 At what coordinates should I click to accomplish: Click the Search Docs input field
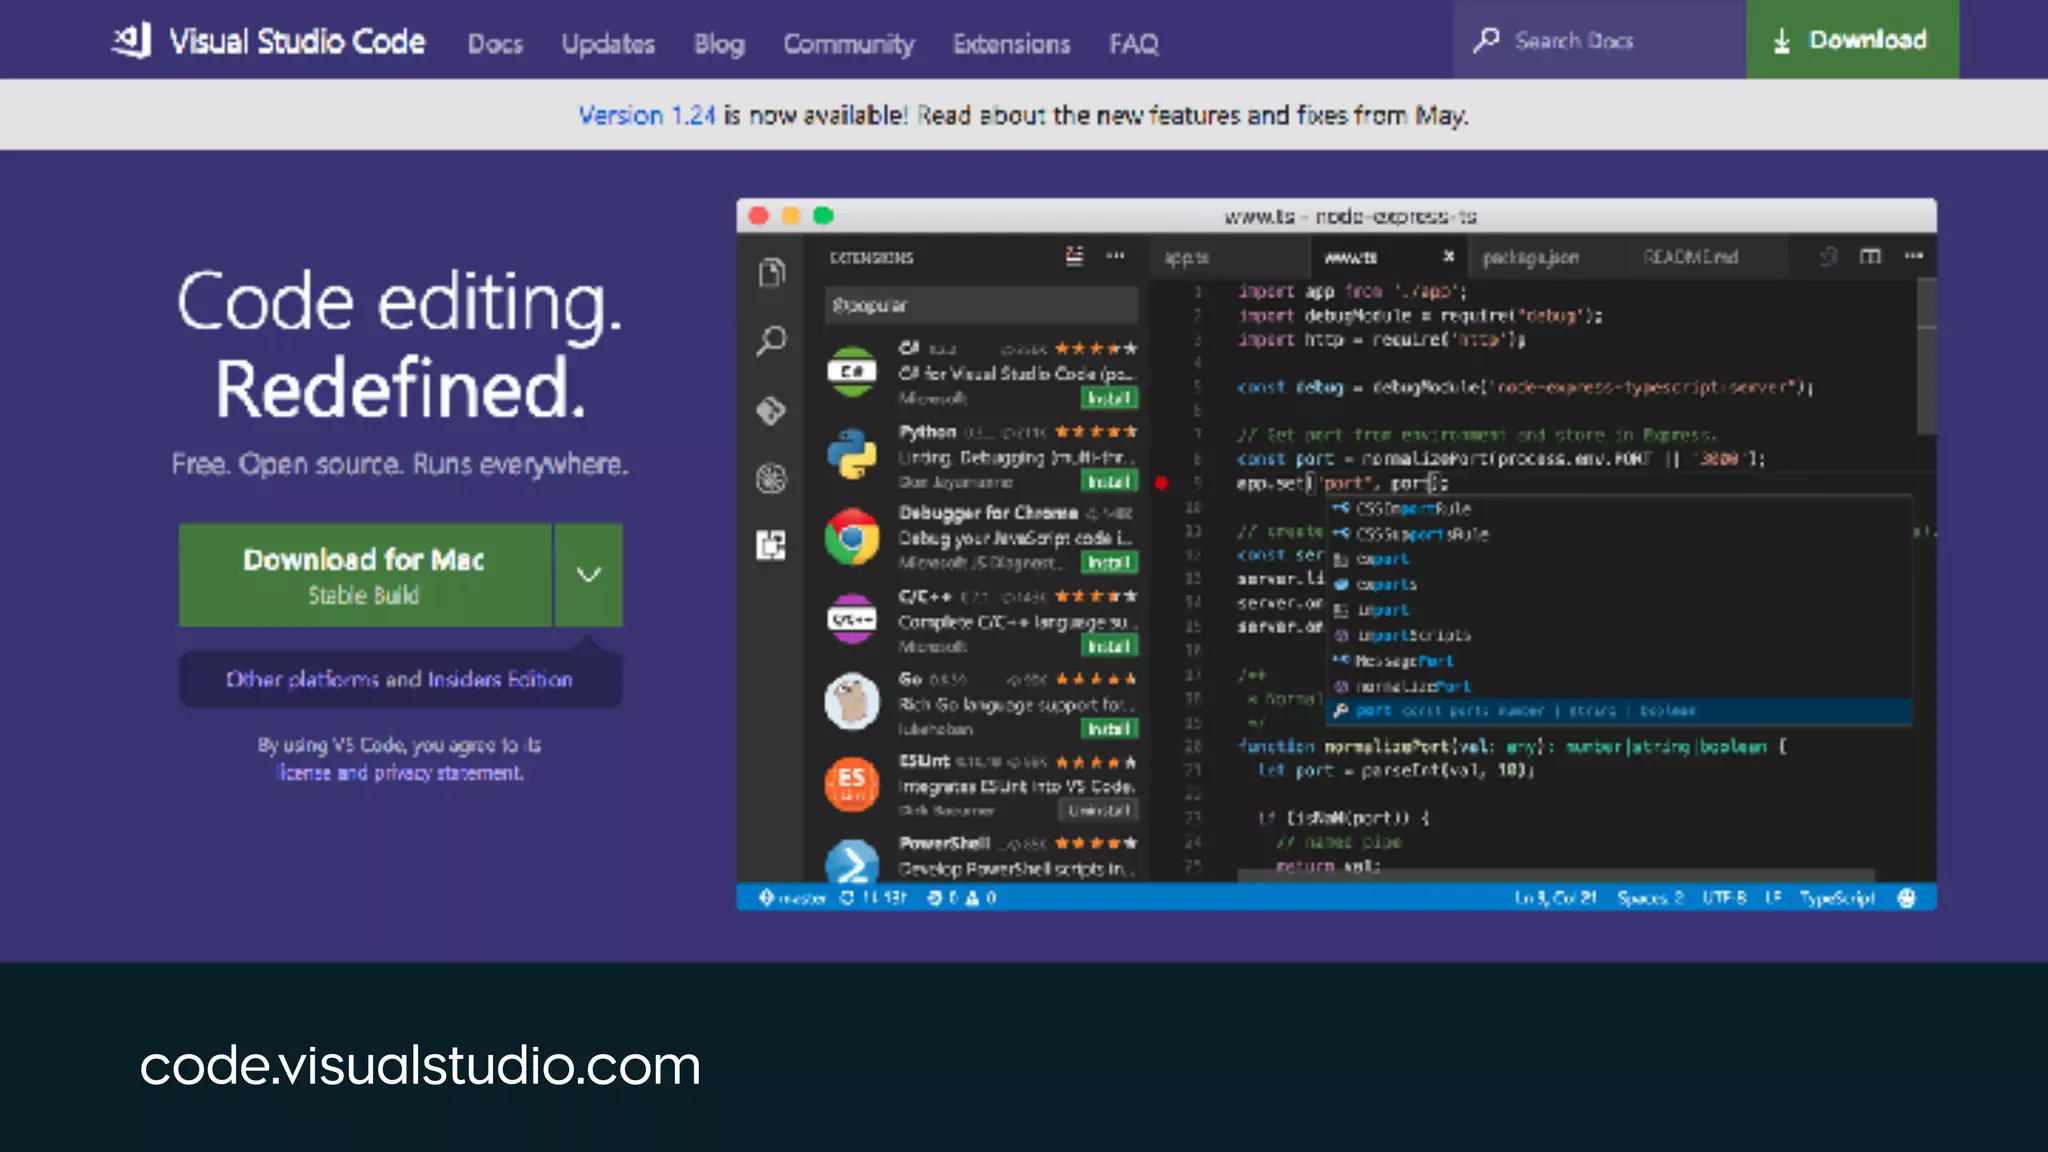(1599, 40)
